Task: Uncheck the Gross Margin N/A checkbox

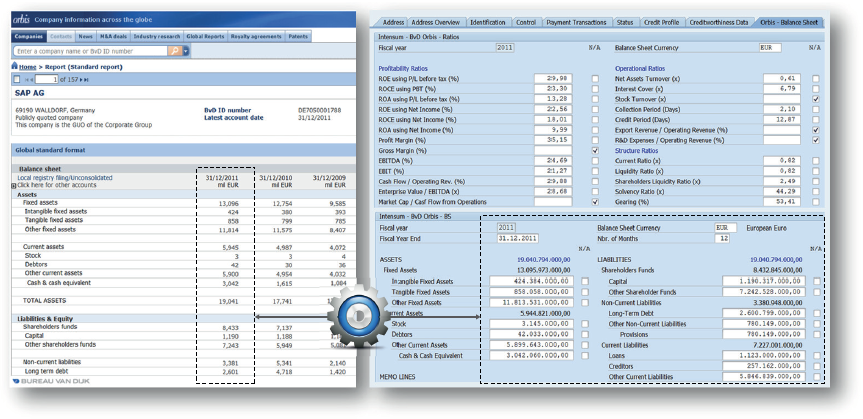Action: [x=595, y=150]
